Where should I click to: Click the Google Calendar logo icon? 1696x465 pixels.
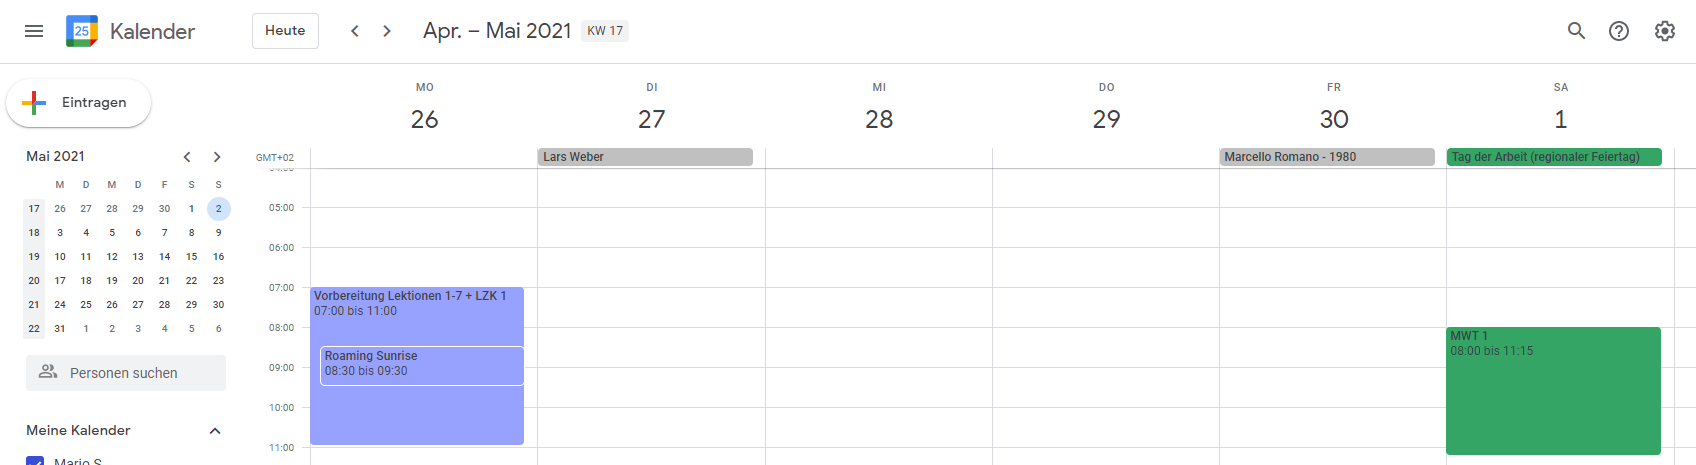82,31
